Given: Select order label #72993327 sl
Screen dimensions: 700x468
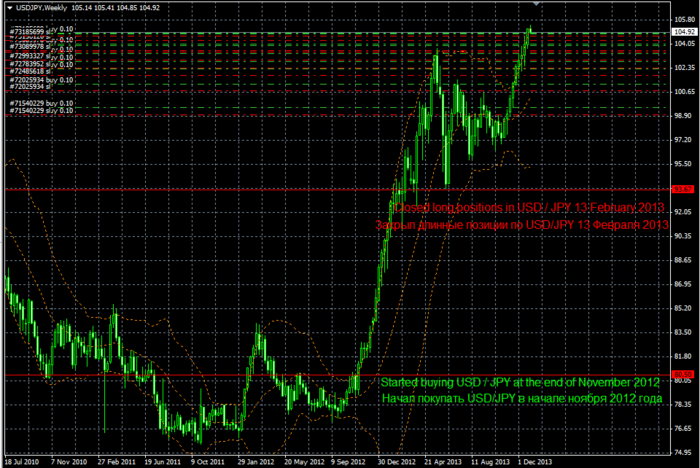Looking at the screenshot, I should tap(30, 56).
